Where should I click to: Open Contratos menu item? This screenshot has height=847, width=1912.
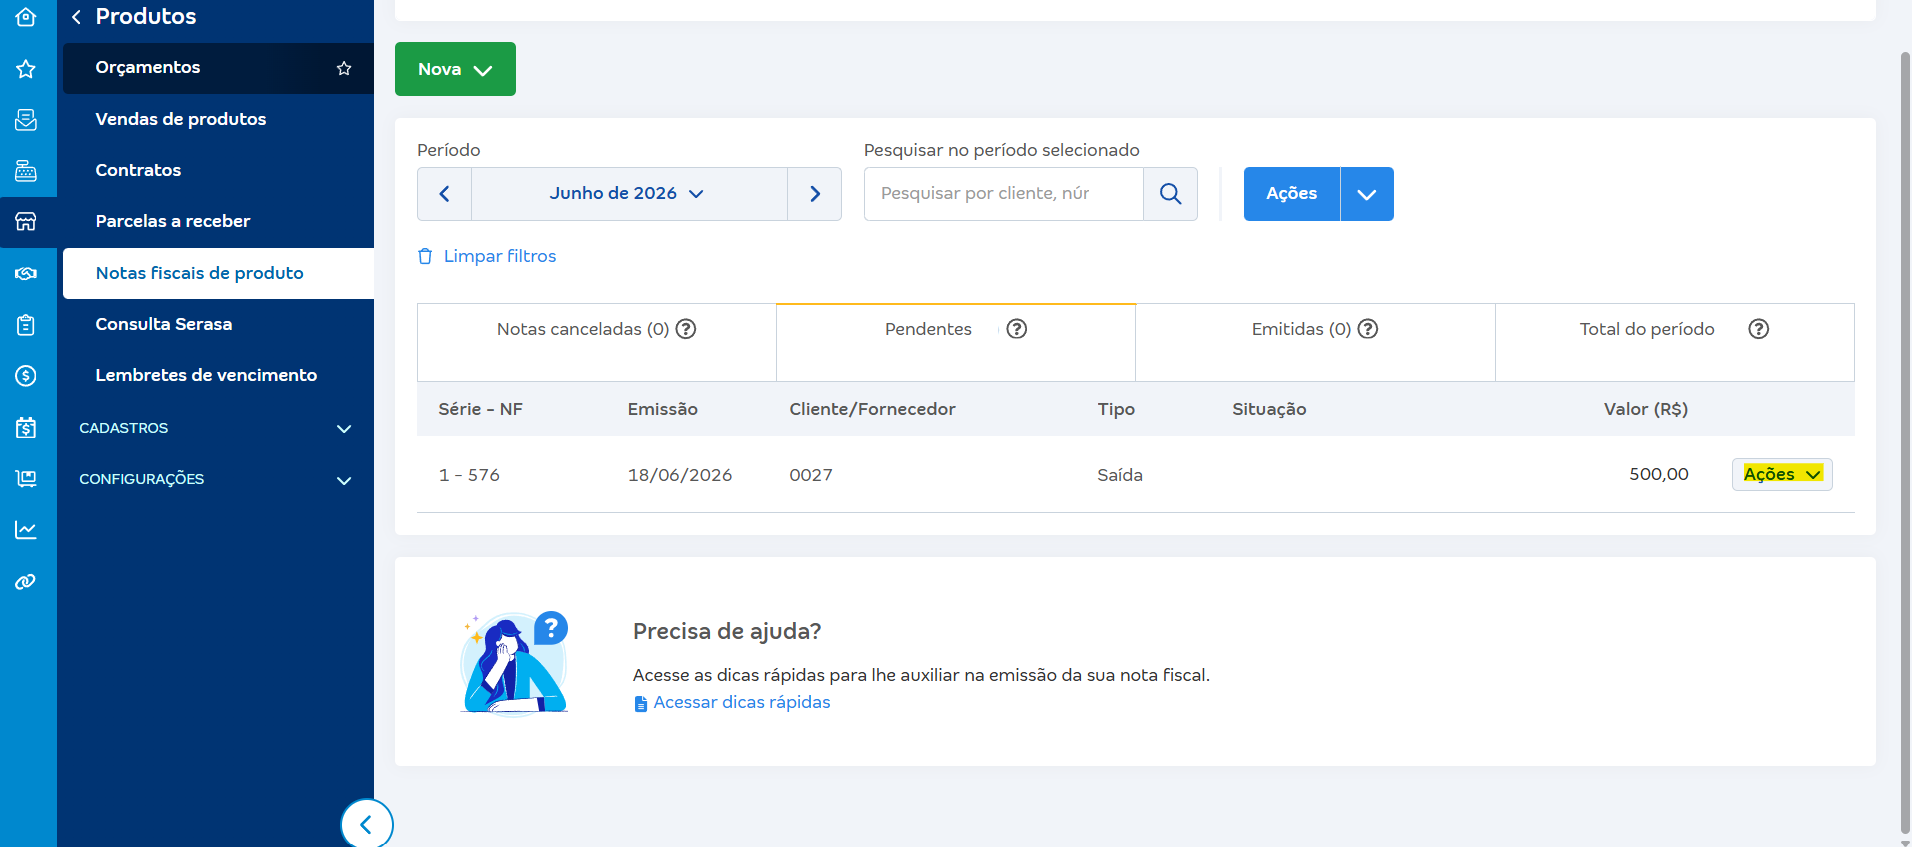pos(218,170)
